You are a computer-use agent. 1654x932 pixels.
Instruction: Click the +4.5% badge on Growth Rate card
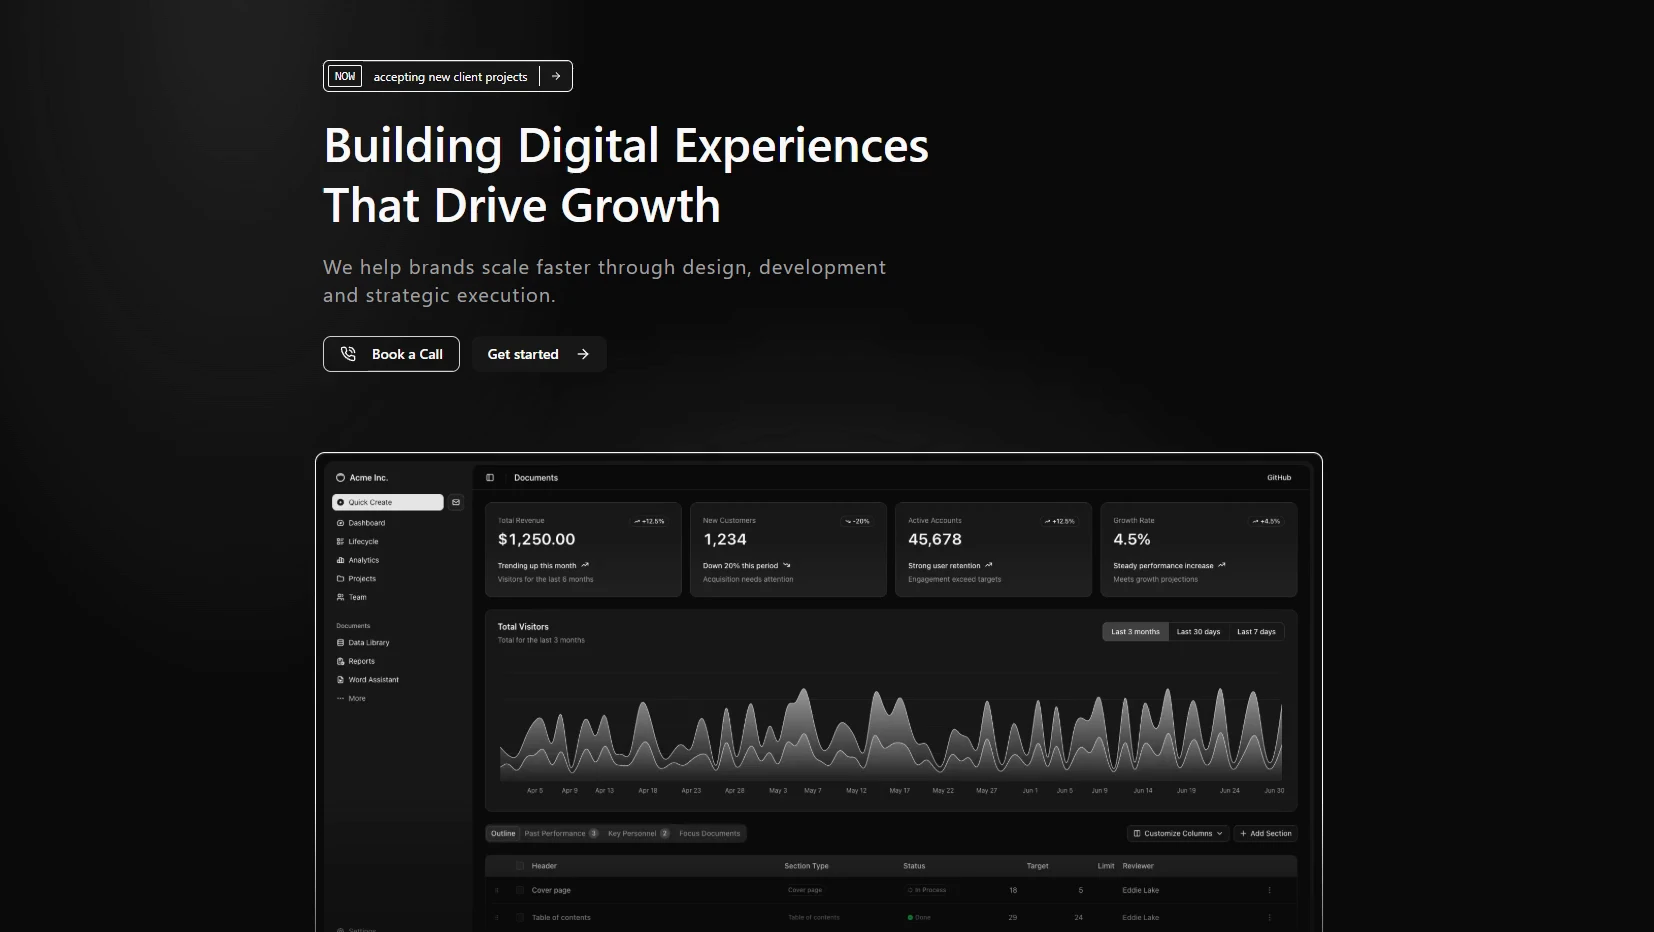tap(1266, 521)
